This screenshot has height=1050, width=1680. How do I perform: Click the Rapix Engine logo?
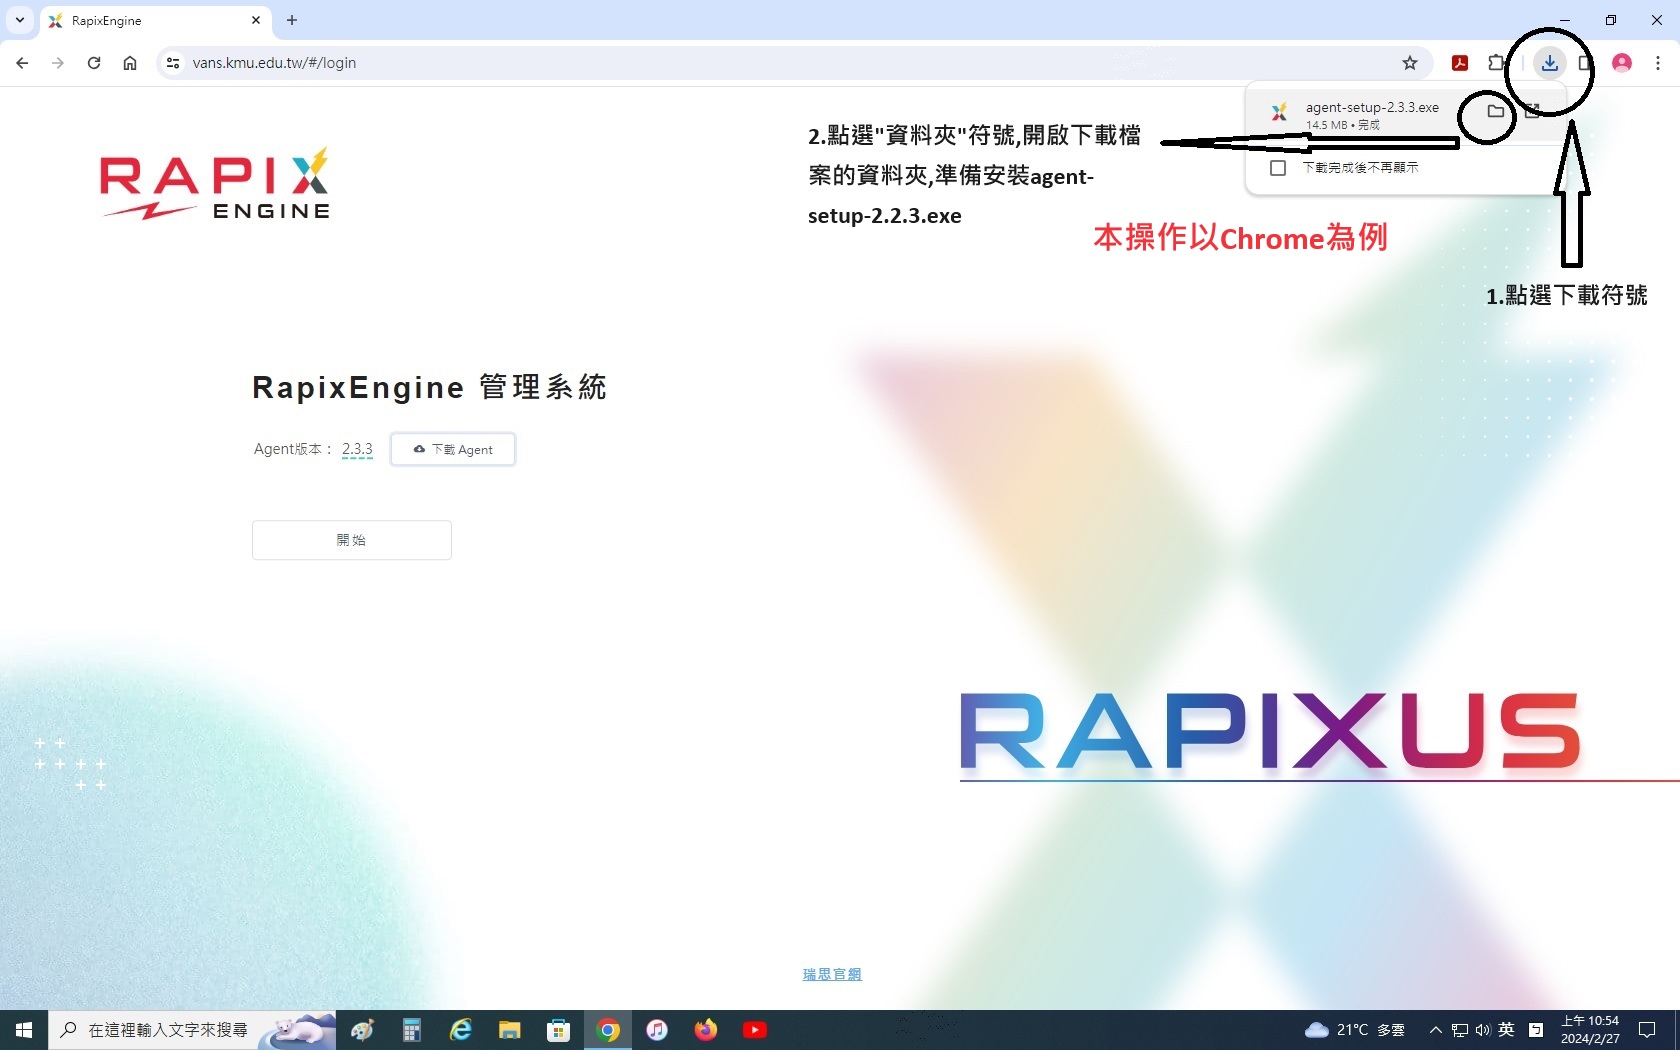(x=215, y=184)
